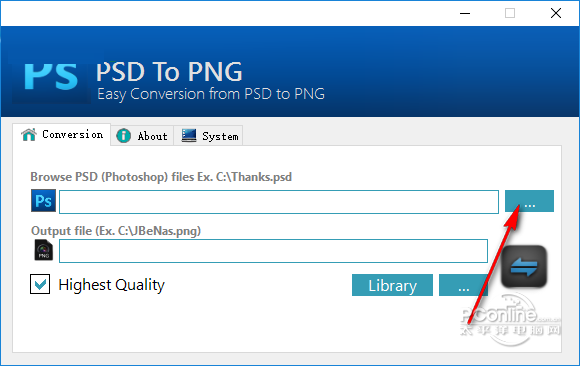Click the 'PSD To PNG' title text
580x366 pixels.
click(x=169, y=71)
